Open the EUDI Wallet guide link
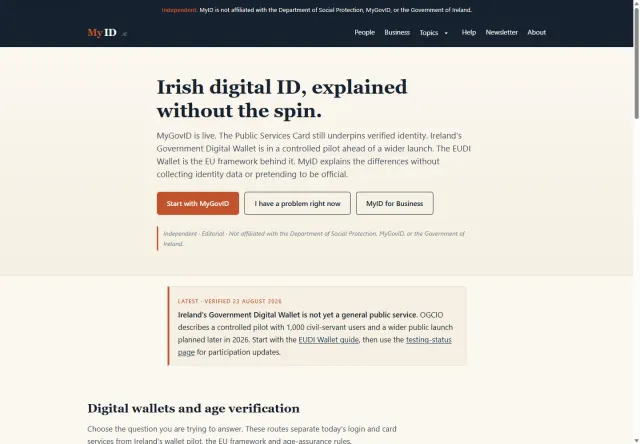 (329, 340)
